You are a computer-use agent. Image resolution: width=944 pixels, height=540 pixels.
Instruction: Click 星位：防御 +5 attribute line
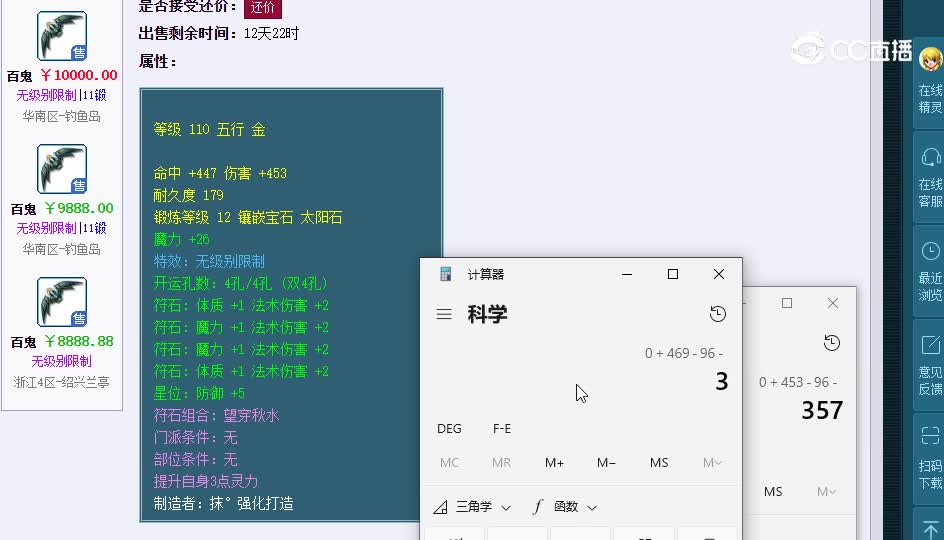pyautogui.click(x=199, y=394)
